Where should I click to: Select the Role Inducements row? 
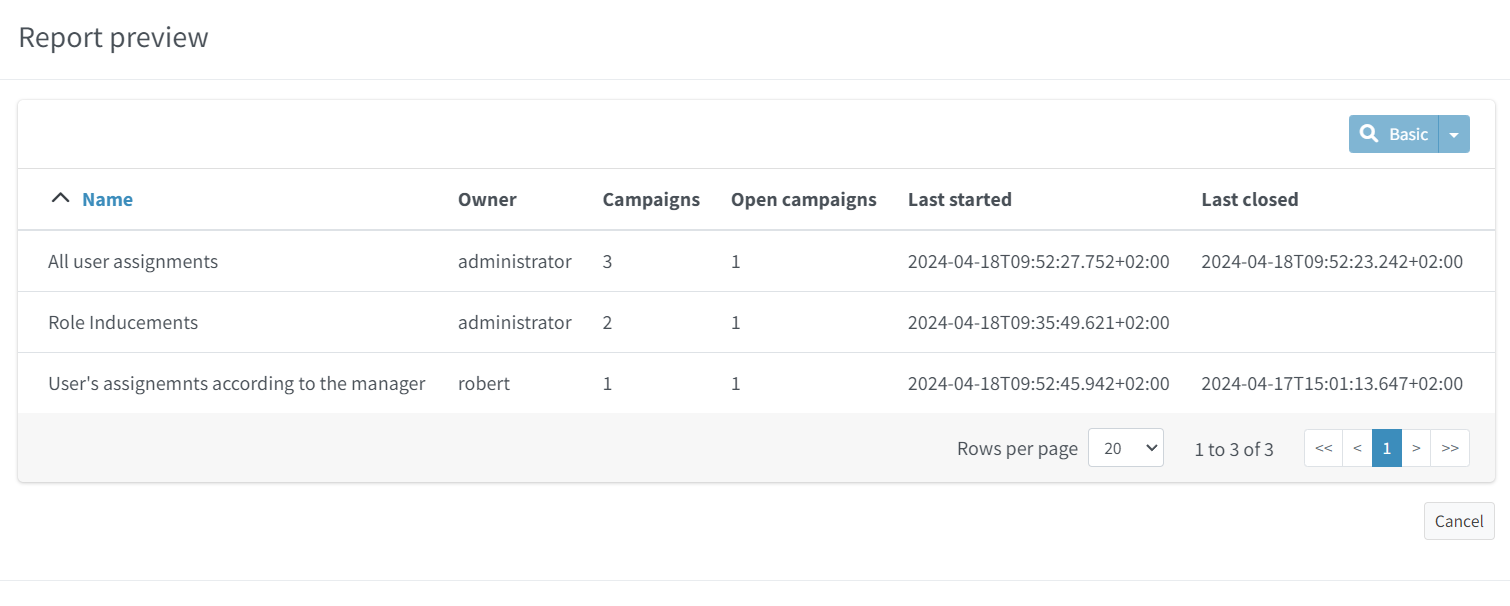coord(123,323)
